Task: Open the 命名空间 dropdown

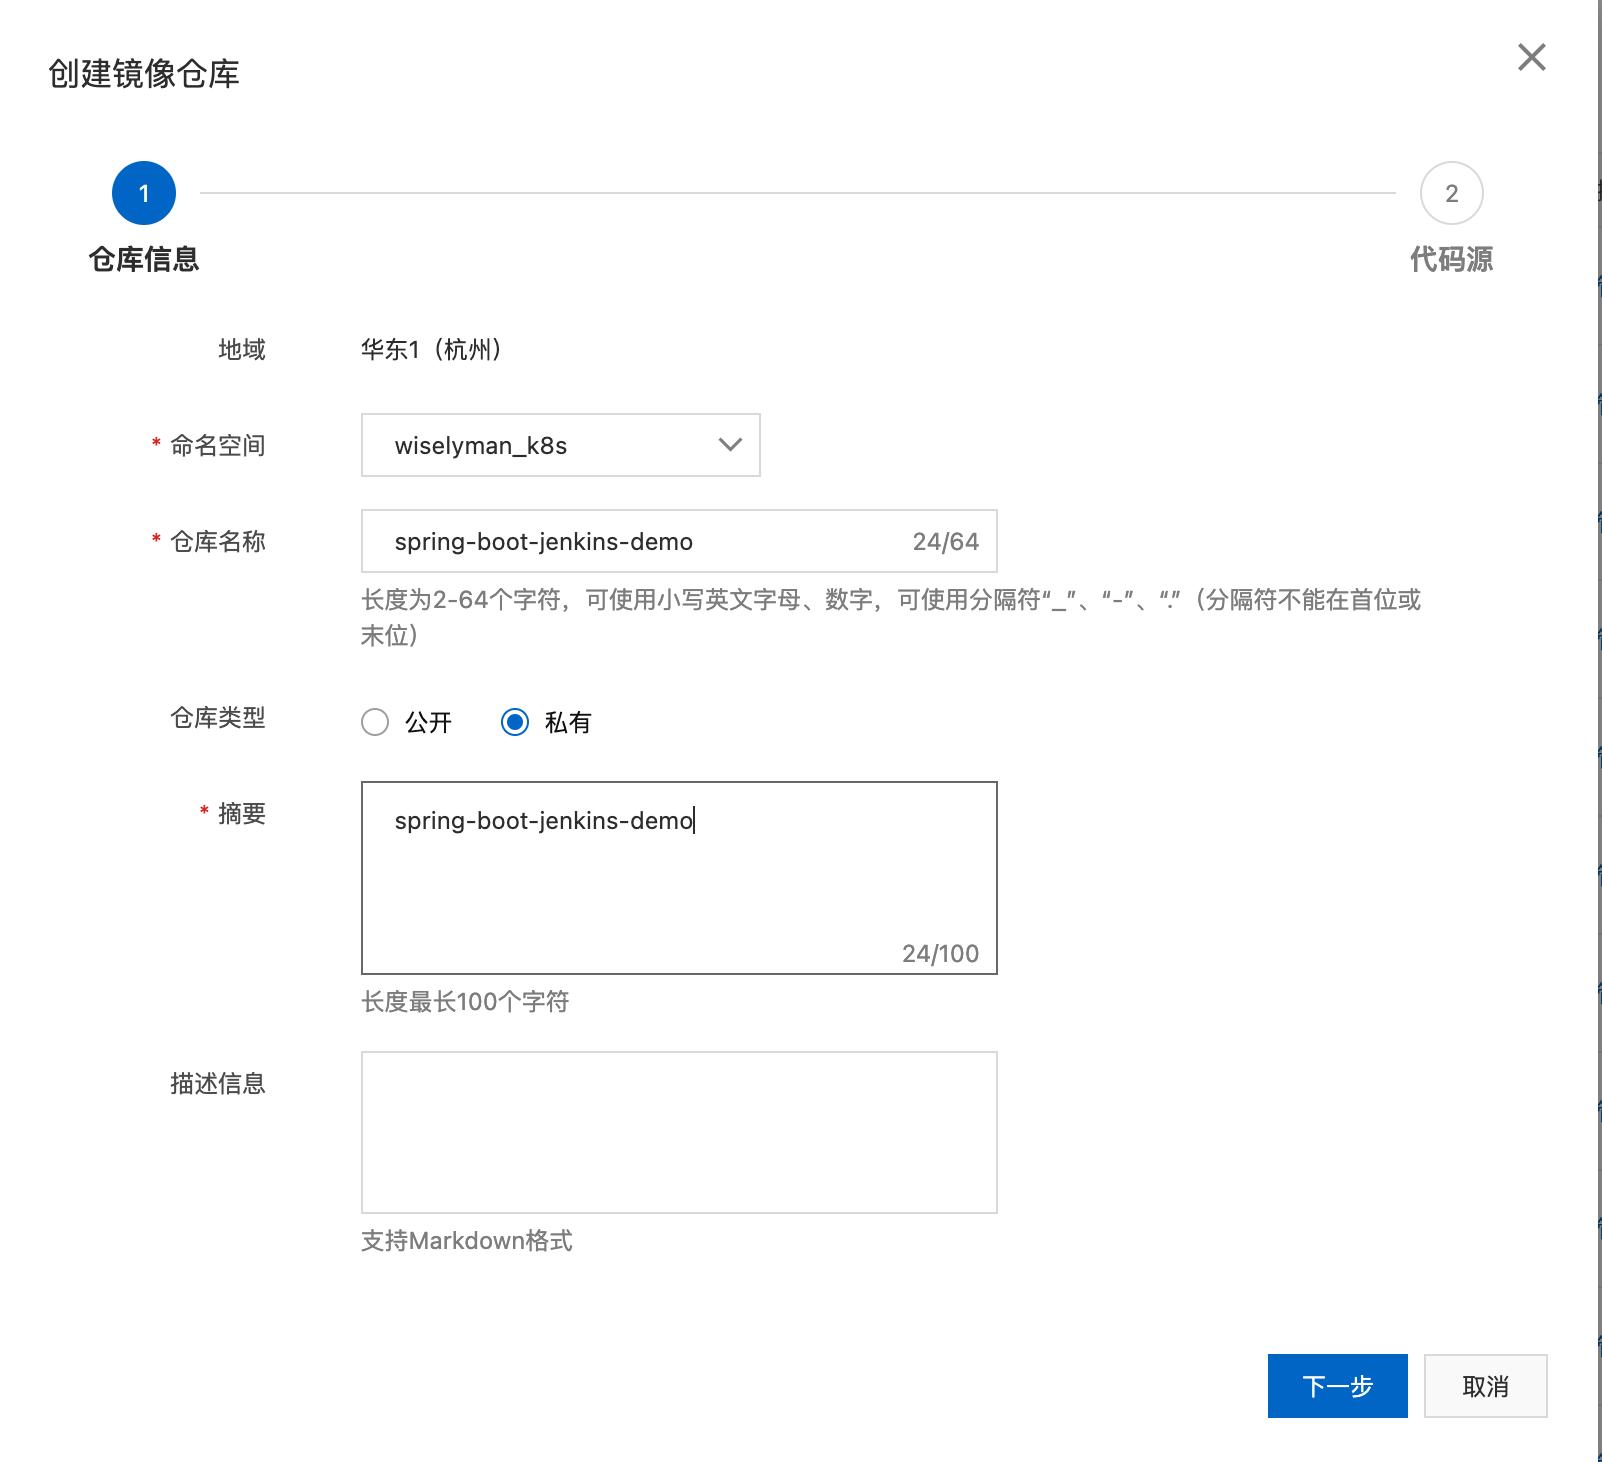Action: click(x=560, y=445)
